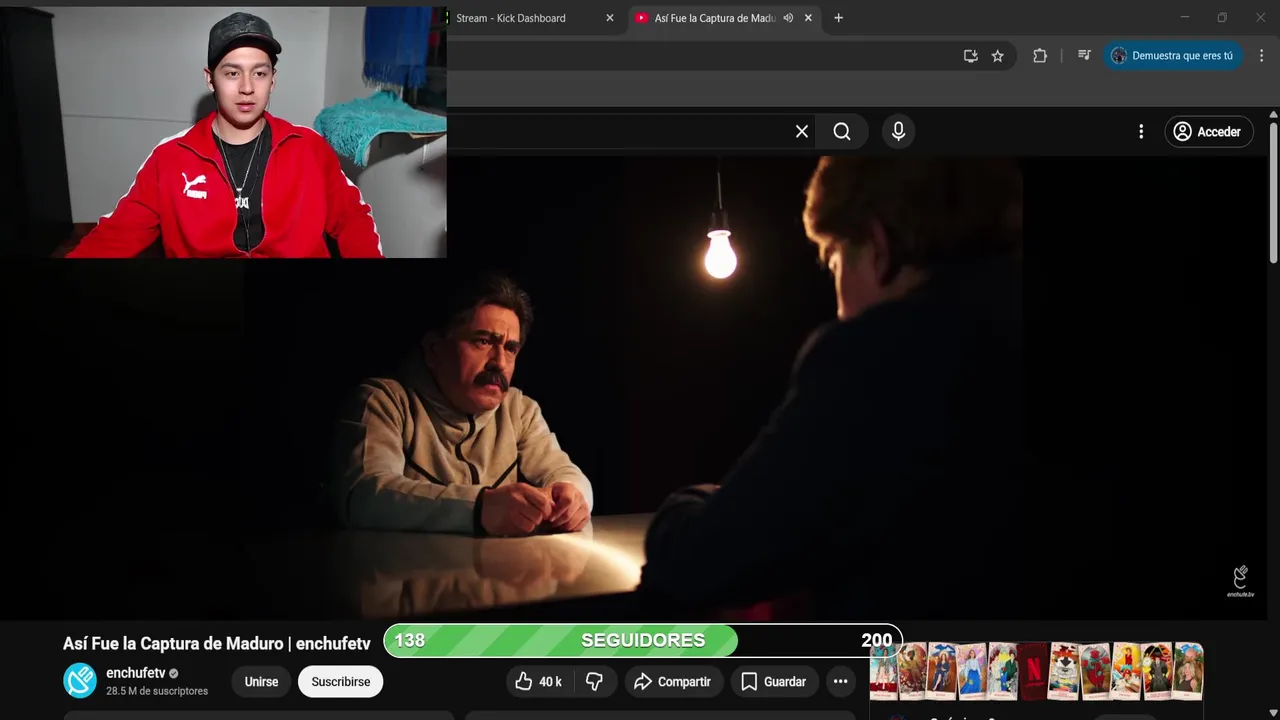The width and height of the screenshot is (1280, 720).
Task: Mute the tab's audio speaker icon
Action: [788, 18]
